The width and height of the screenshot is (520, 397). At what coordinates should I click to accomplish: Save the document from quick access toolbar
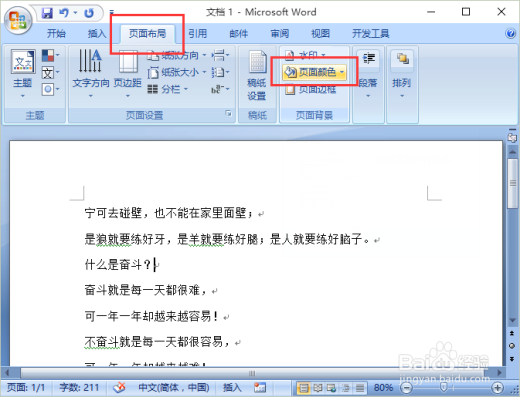click(x=47, y=13)
